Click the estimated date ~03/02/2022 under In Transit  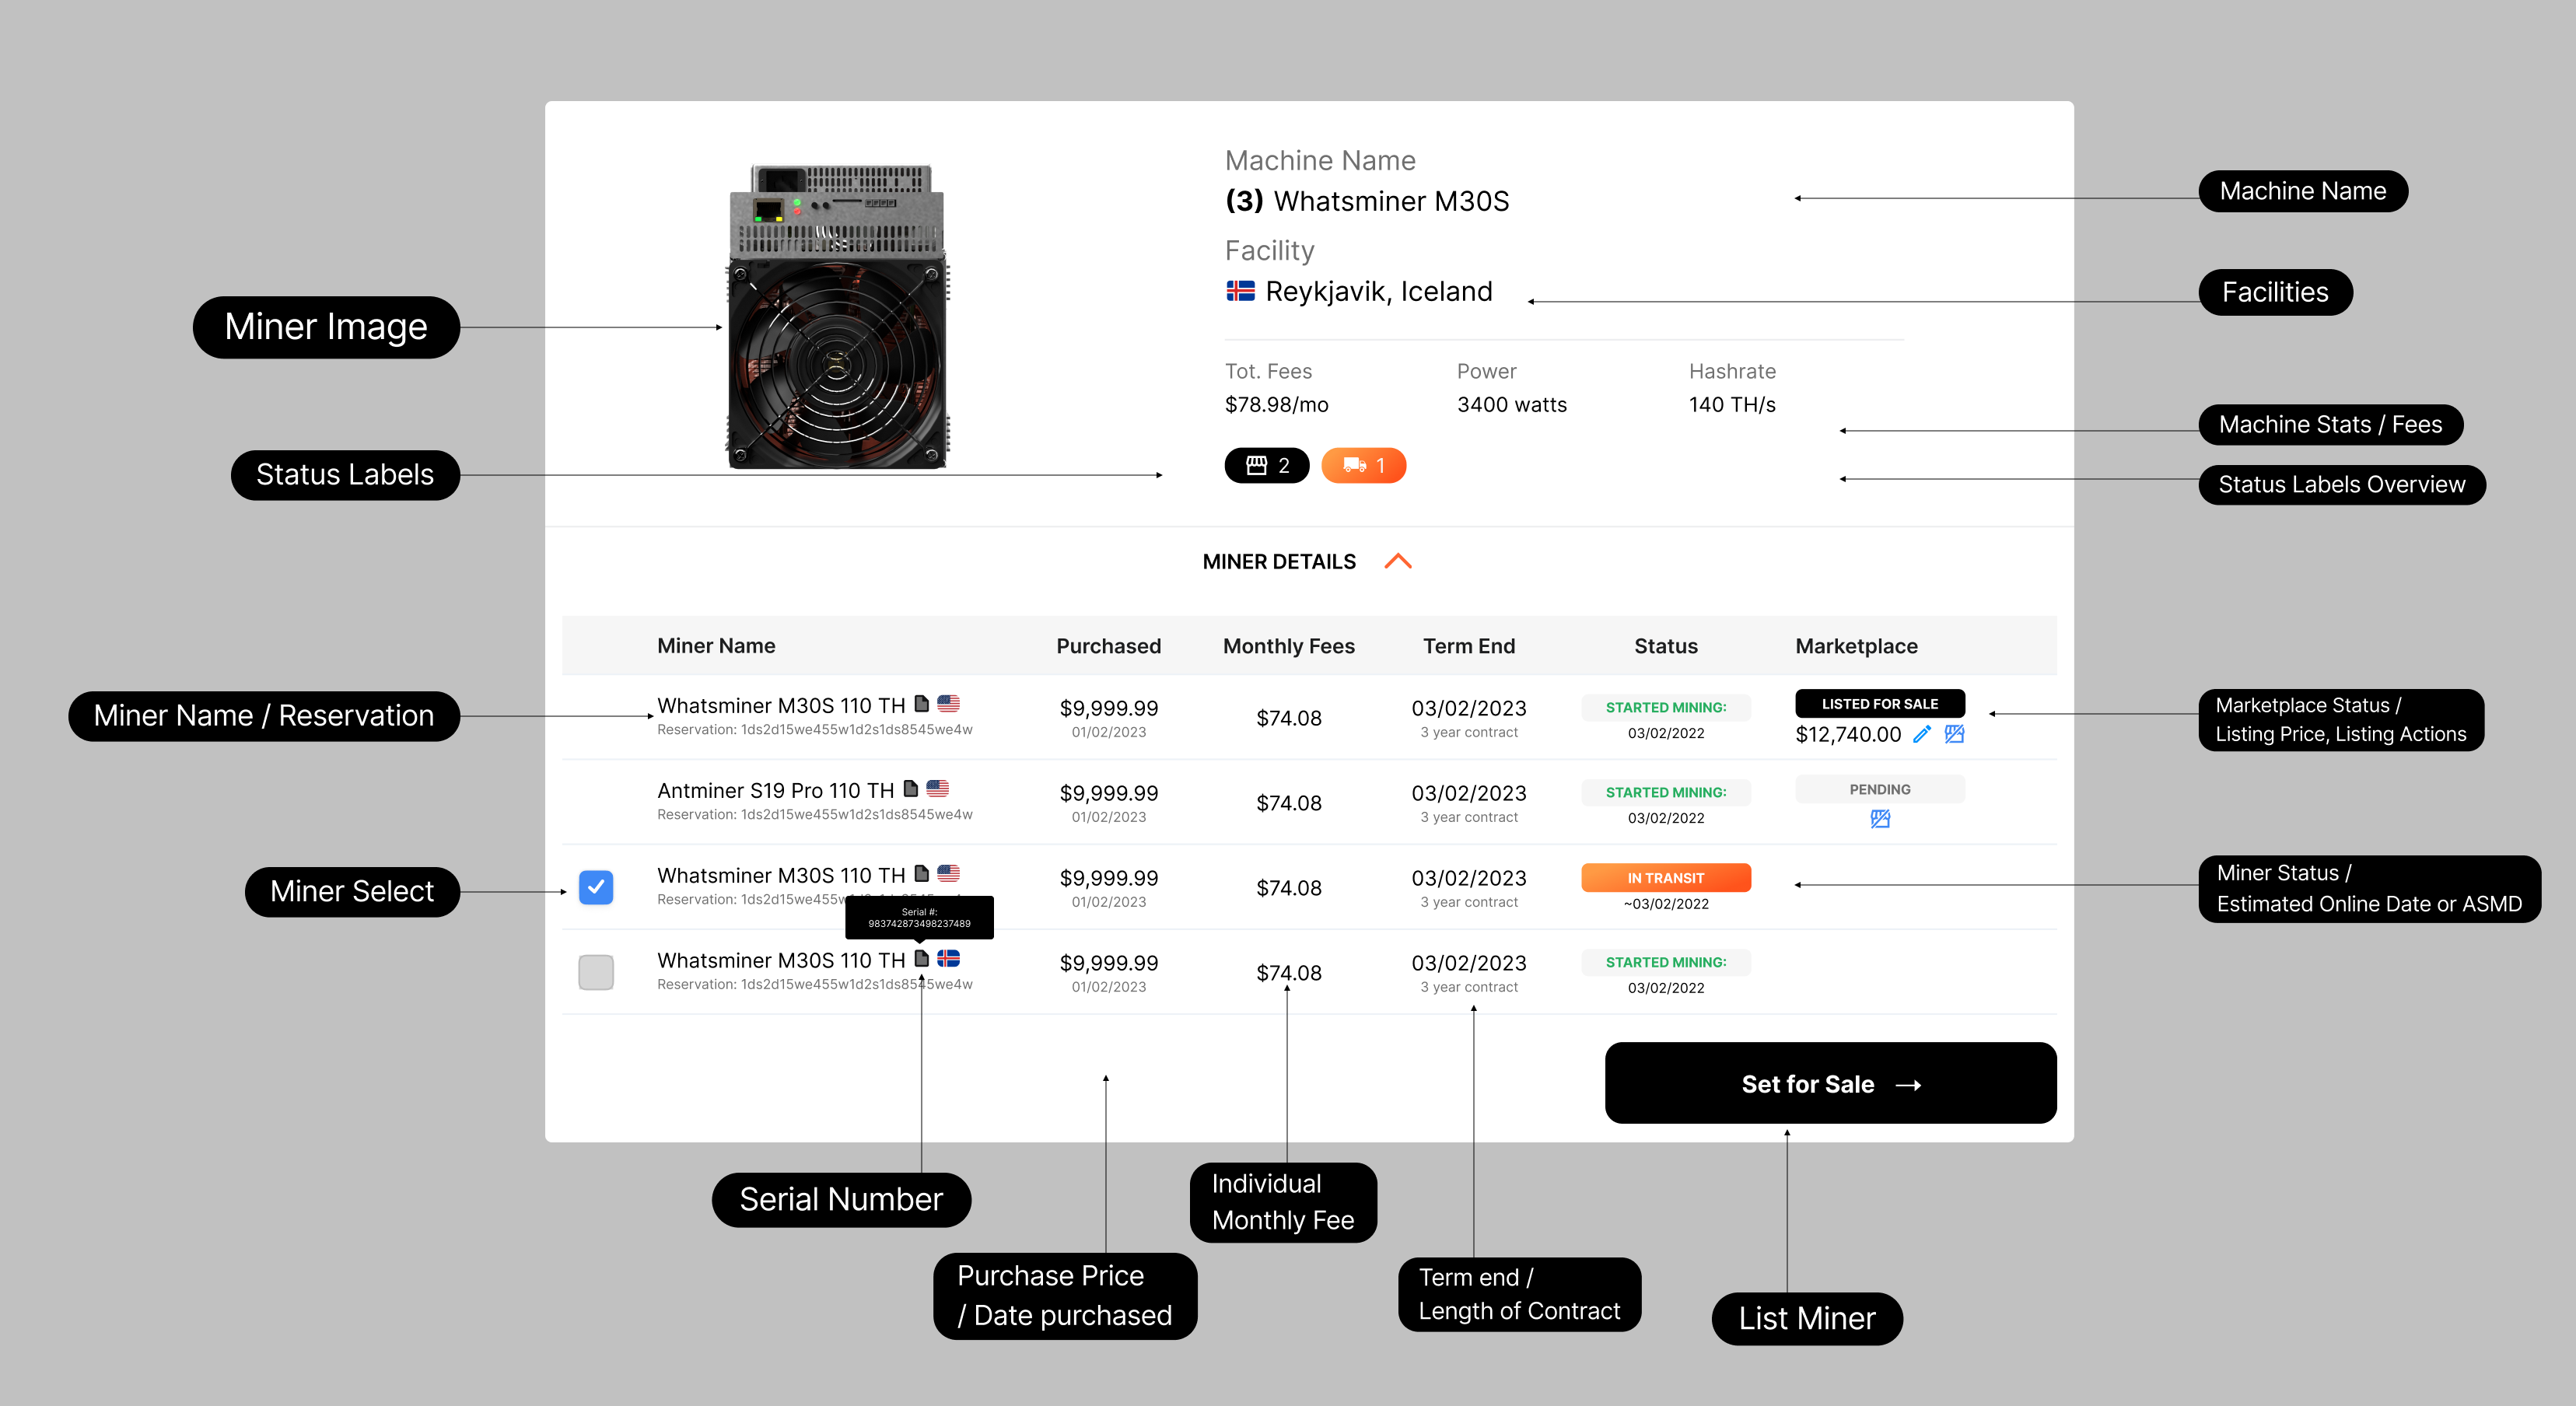(x=1666, y=904)
